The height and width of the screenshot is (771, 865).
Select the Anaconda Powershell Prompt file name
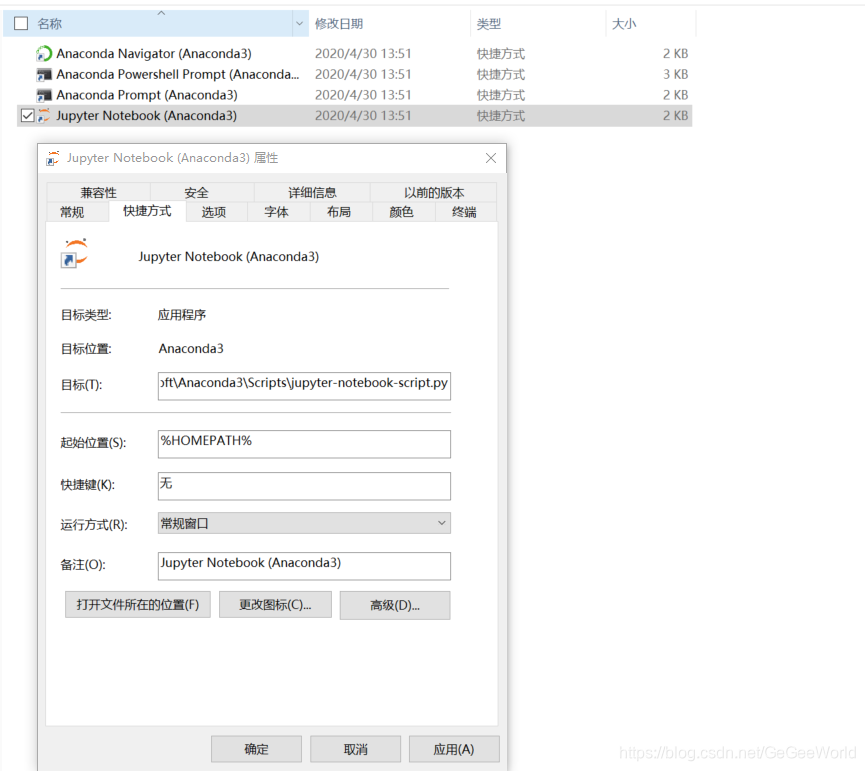pyautogui.click(x=178, y=74)
